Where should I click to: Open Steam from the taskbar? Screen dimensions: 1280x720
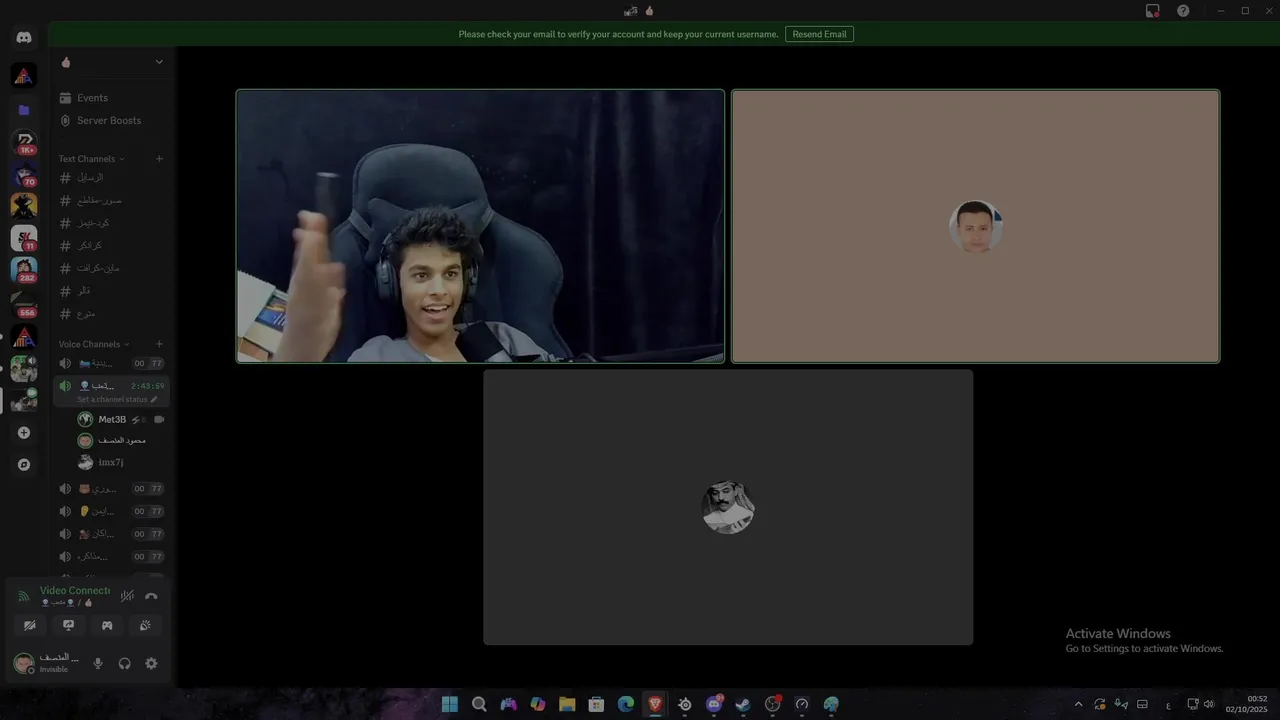click(743, 704)
